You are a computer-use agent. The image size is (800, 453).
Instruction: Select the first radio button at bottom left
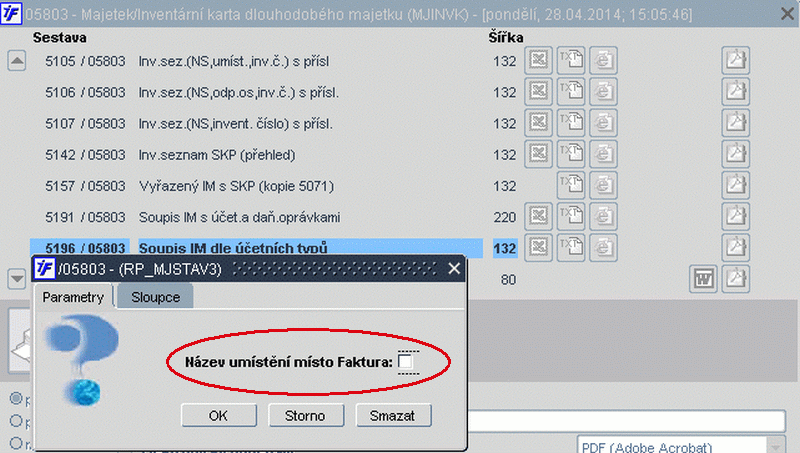(x=16, y=397)
